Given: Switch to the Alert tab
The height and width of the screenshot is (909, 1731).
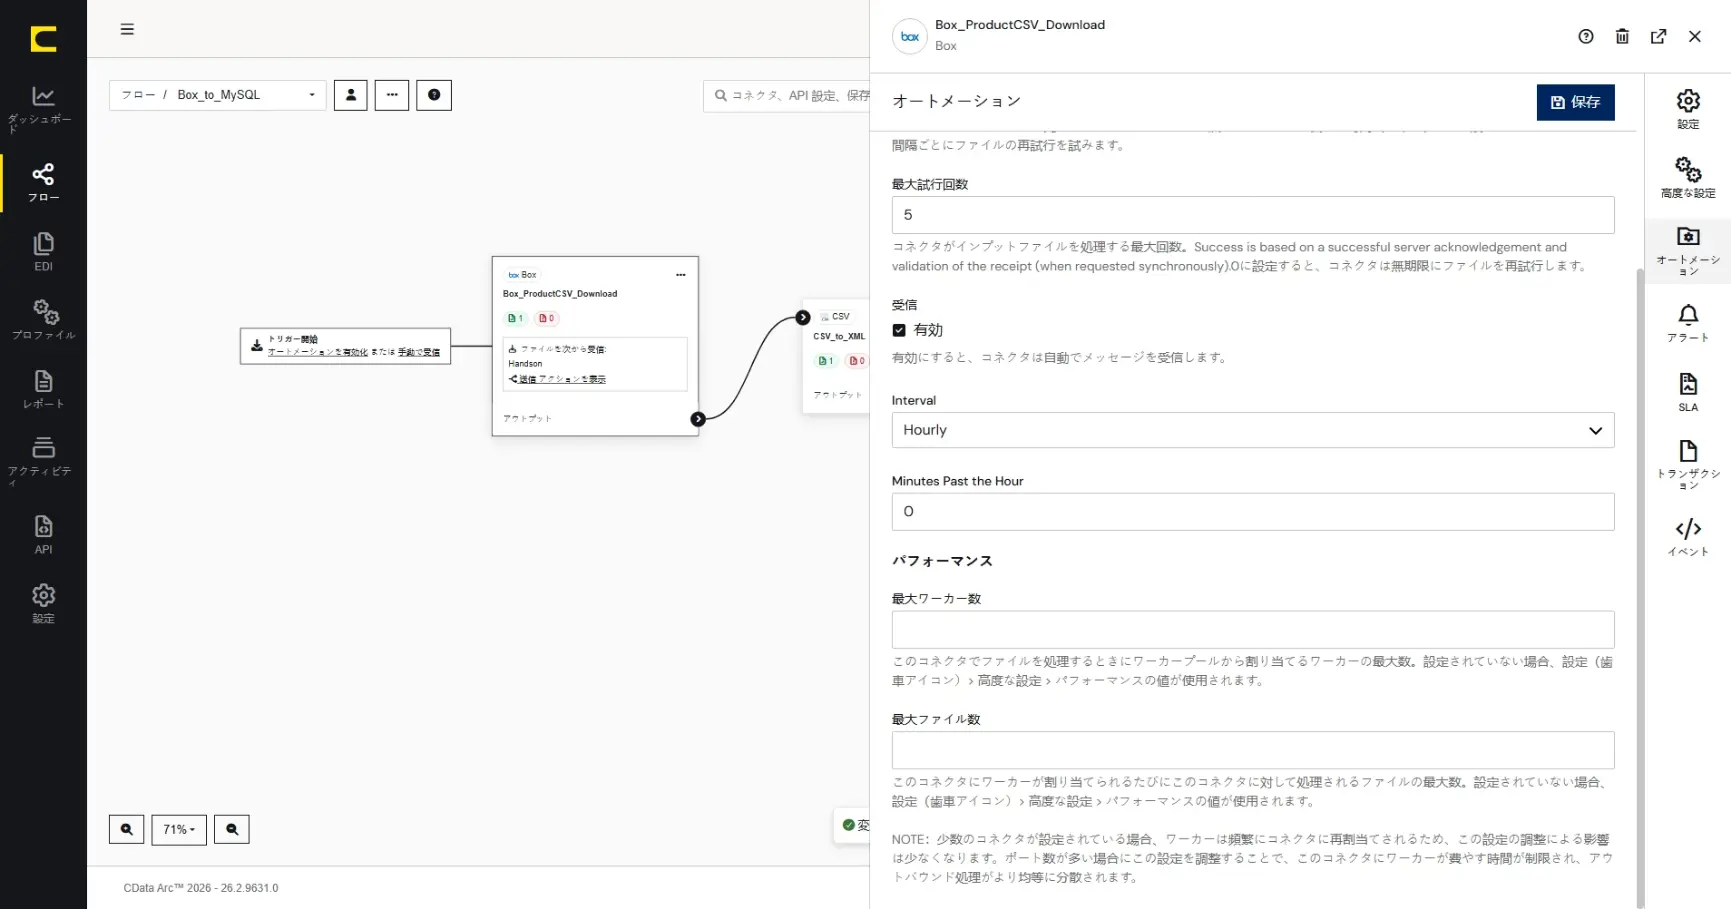Looking at the screenshot, I should (x=1688, y=323).
